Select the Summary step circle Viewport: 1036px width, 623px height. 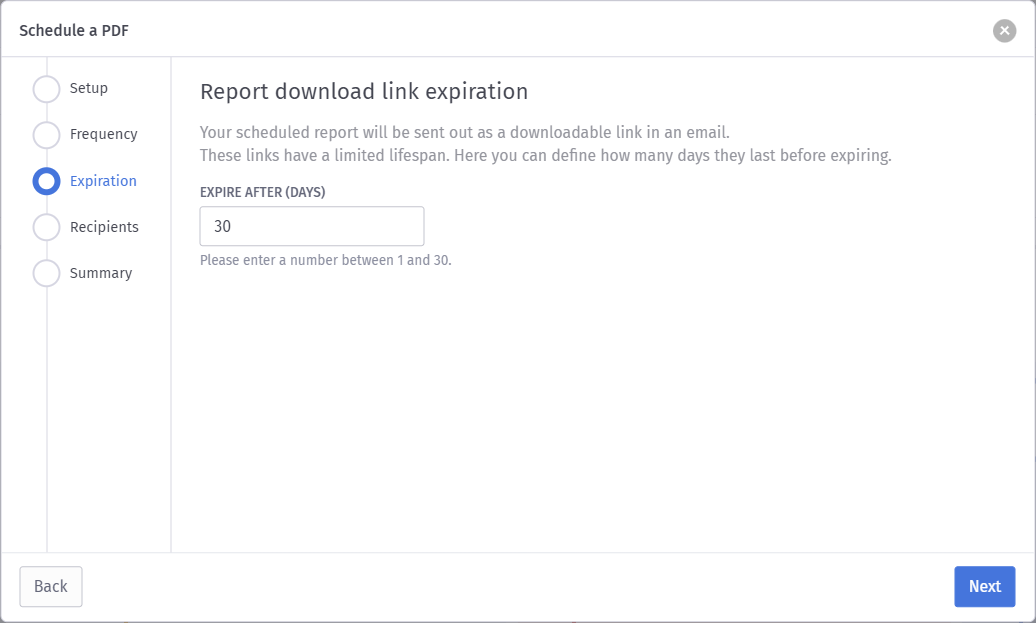click(46, 274)
